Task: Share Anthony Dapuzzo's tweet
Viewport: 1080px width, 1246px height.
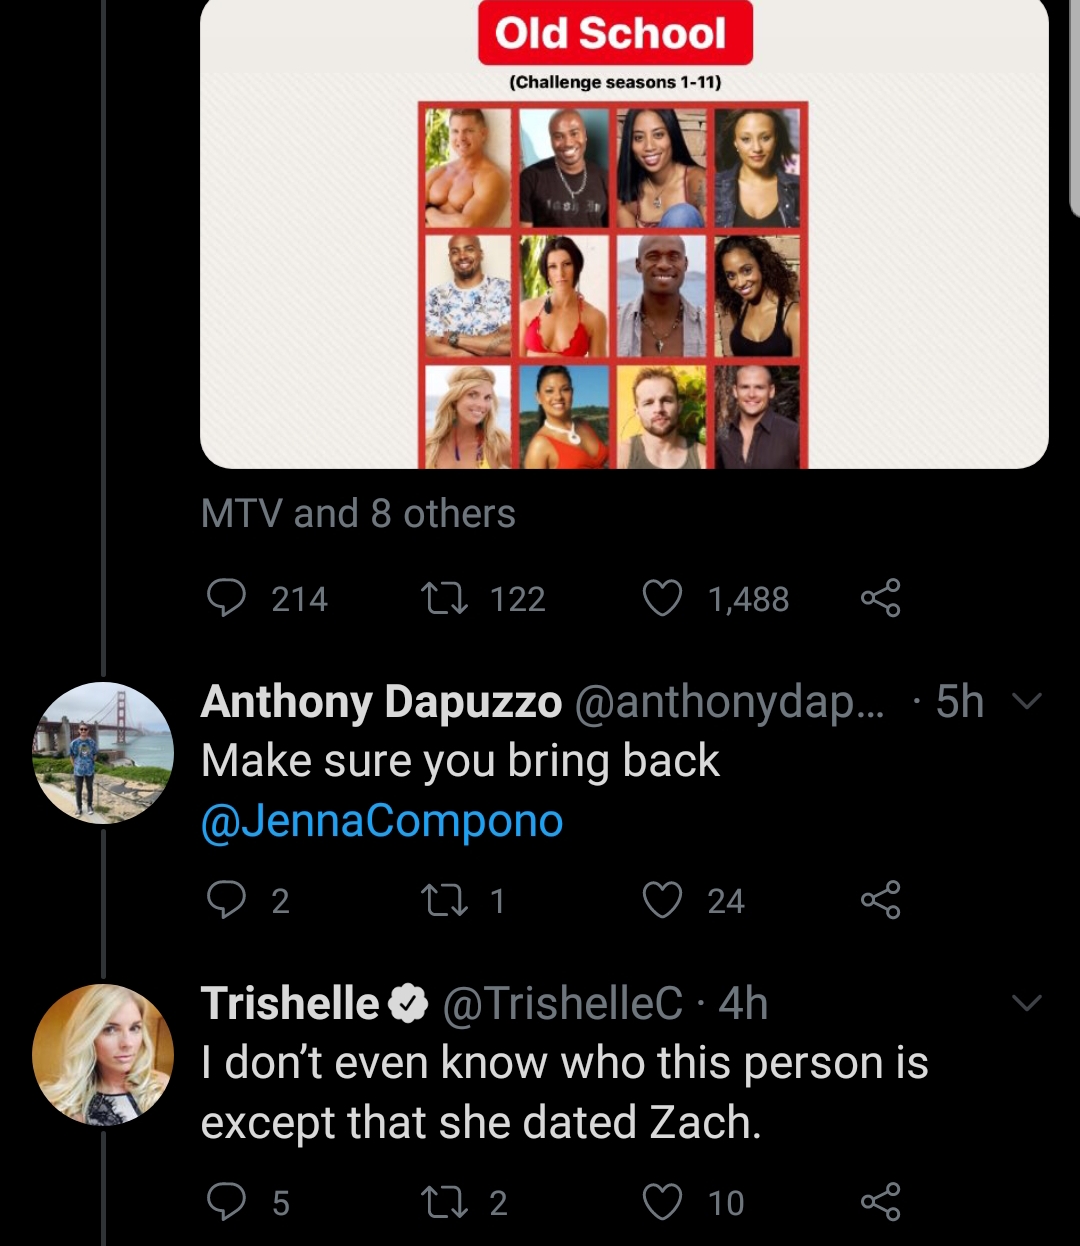Action: 880,900
